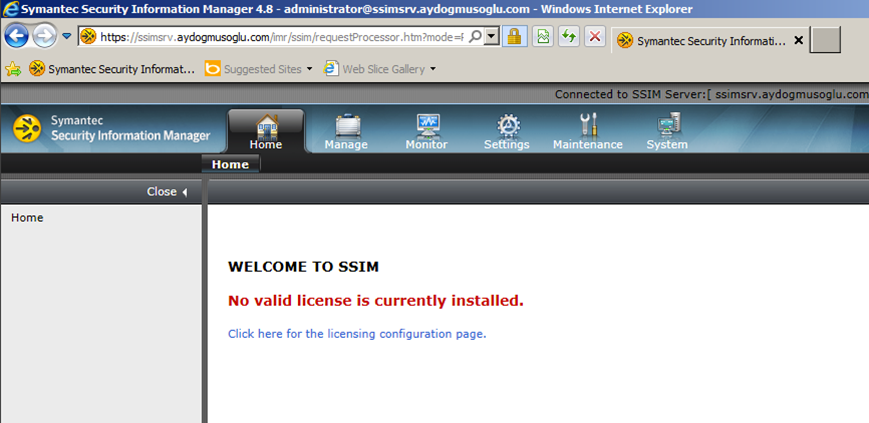This screenshot has width=869, height=423.
Task: Click the Internet Explorer title bar icon
Action: click(x=10, y=9)
